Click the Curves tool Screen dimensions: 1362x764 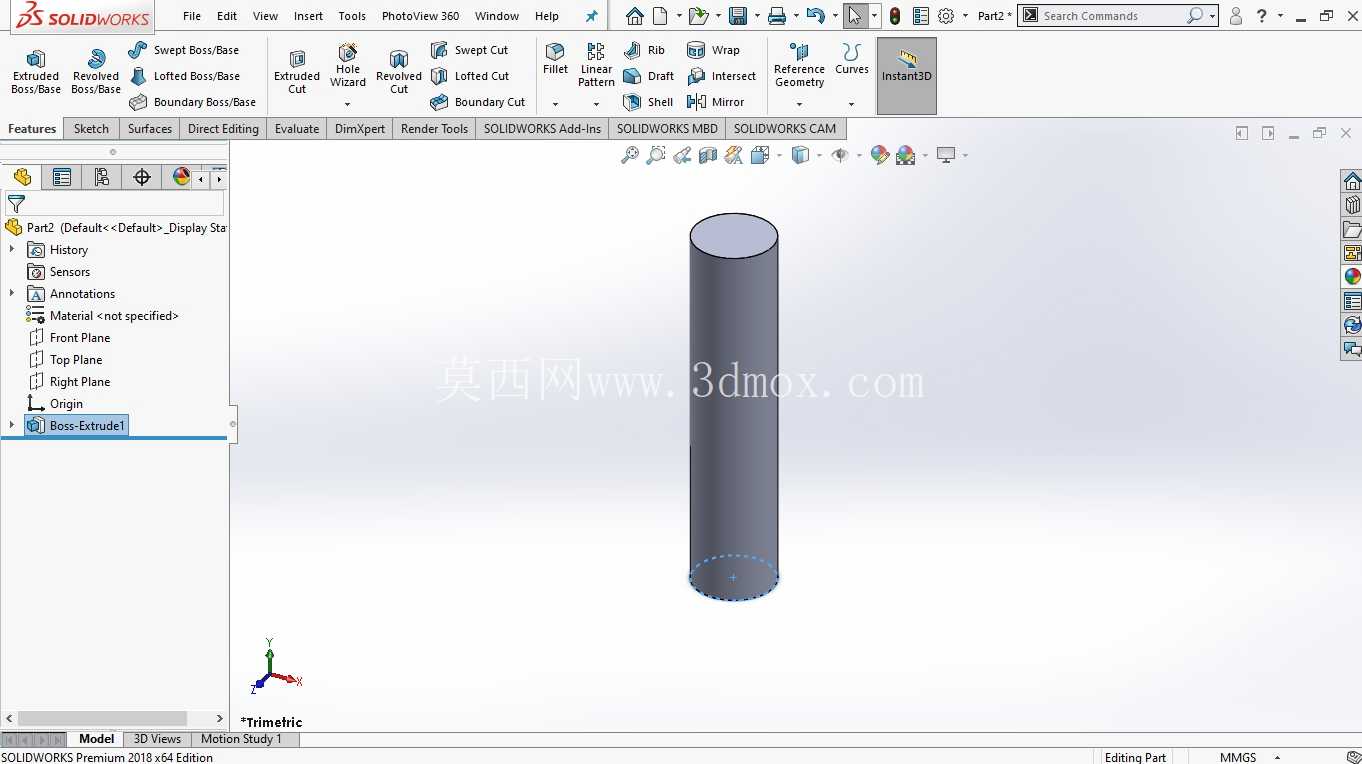click(x=852, y=59)
